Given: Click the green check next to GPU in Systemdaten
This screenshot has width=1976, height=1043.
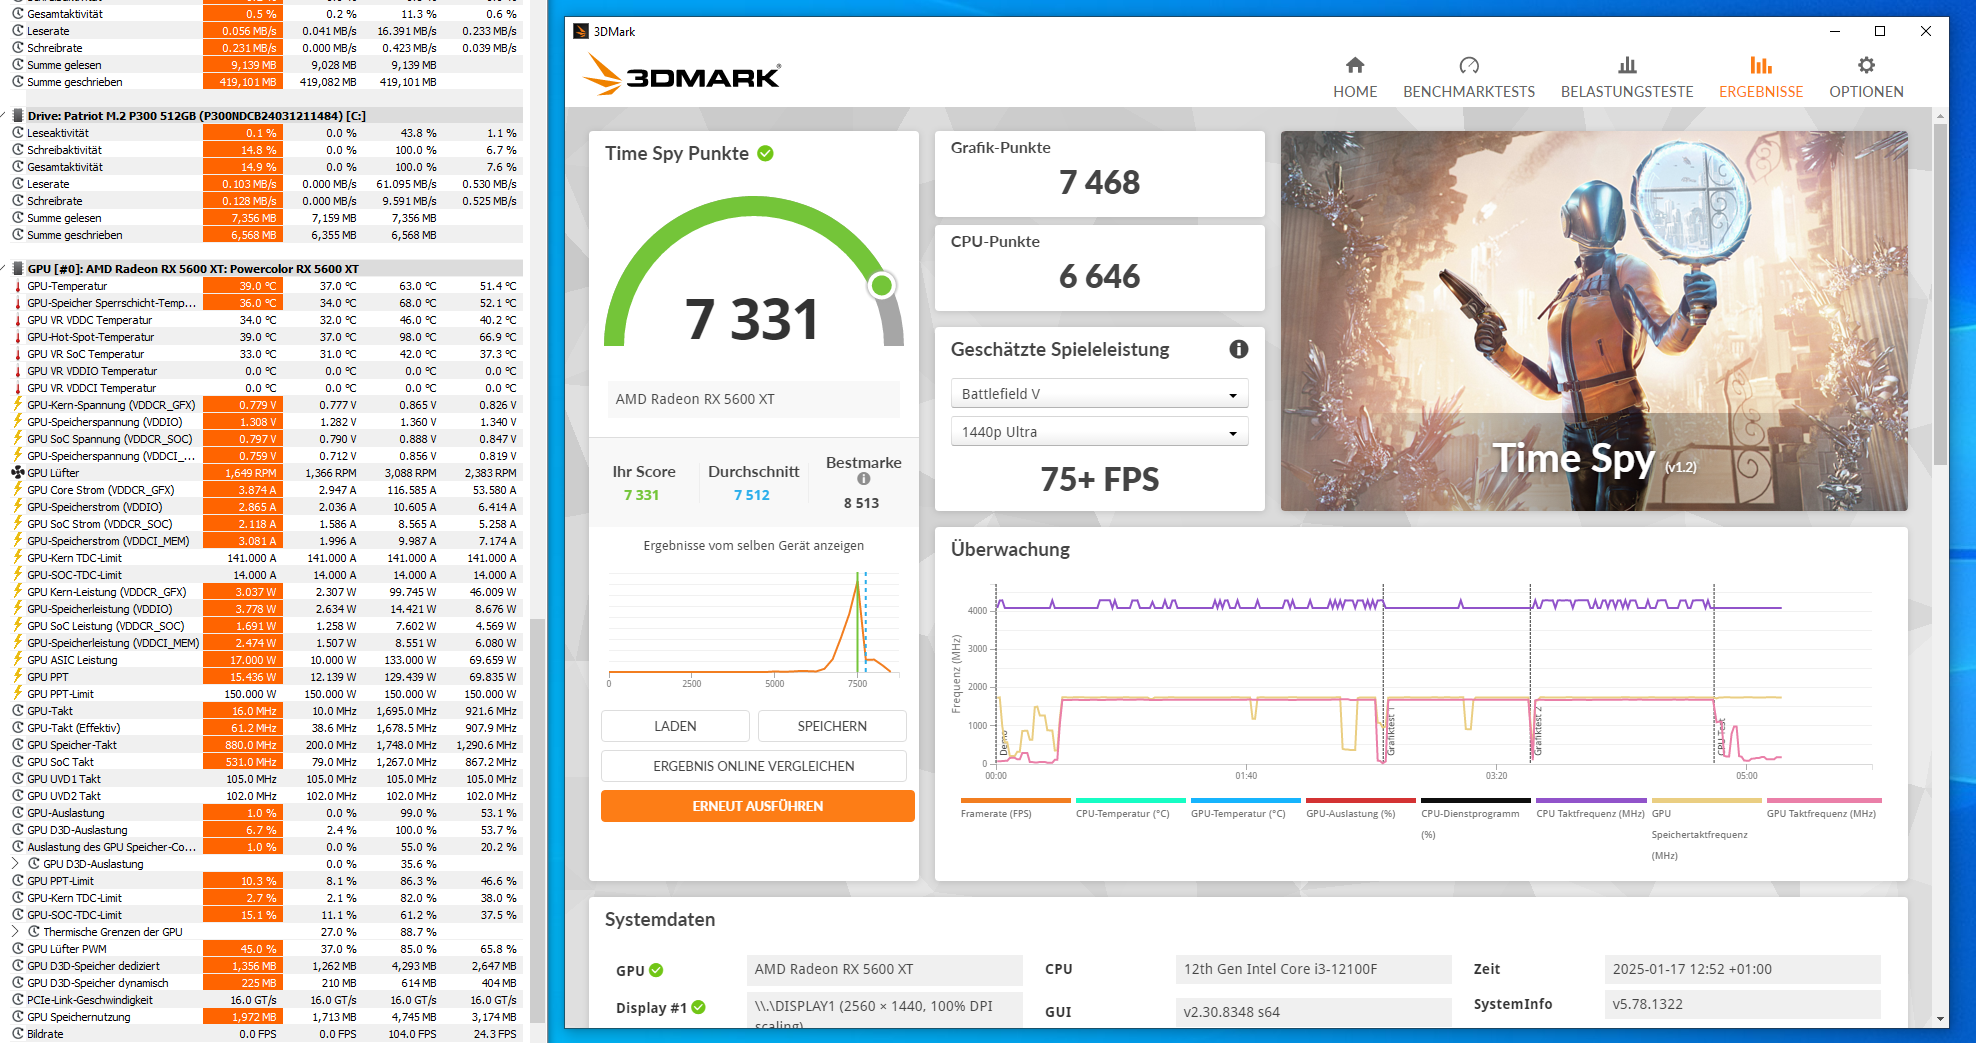Looking at the screenshot, I should pos(657,970).
